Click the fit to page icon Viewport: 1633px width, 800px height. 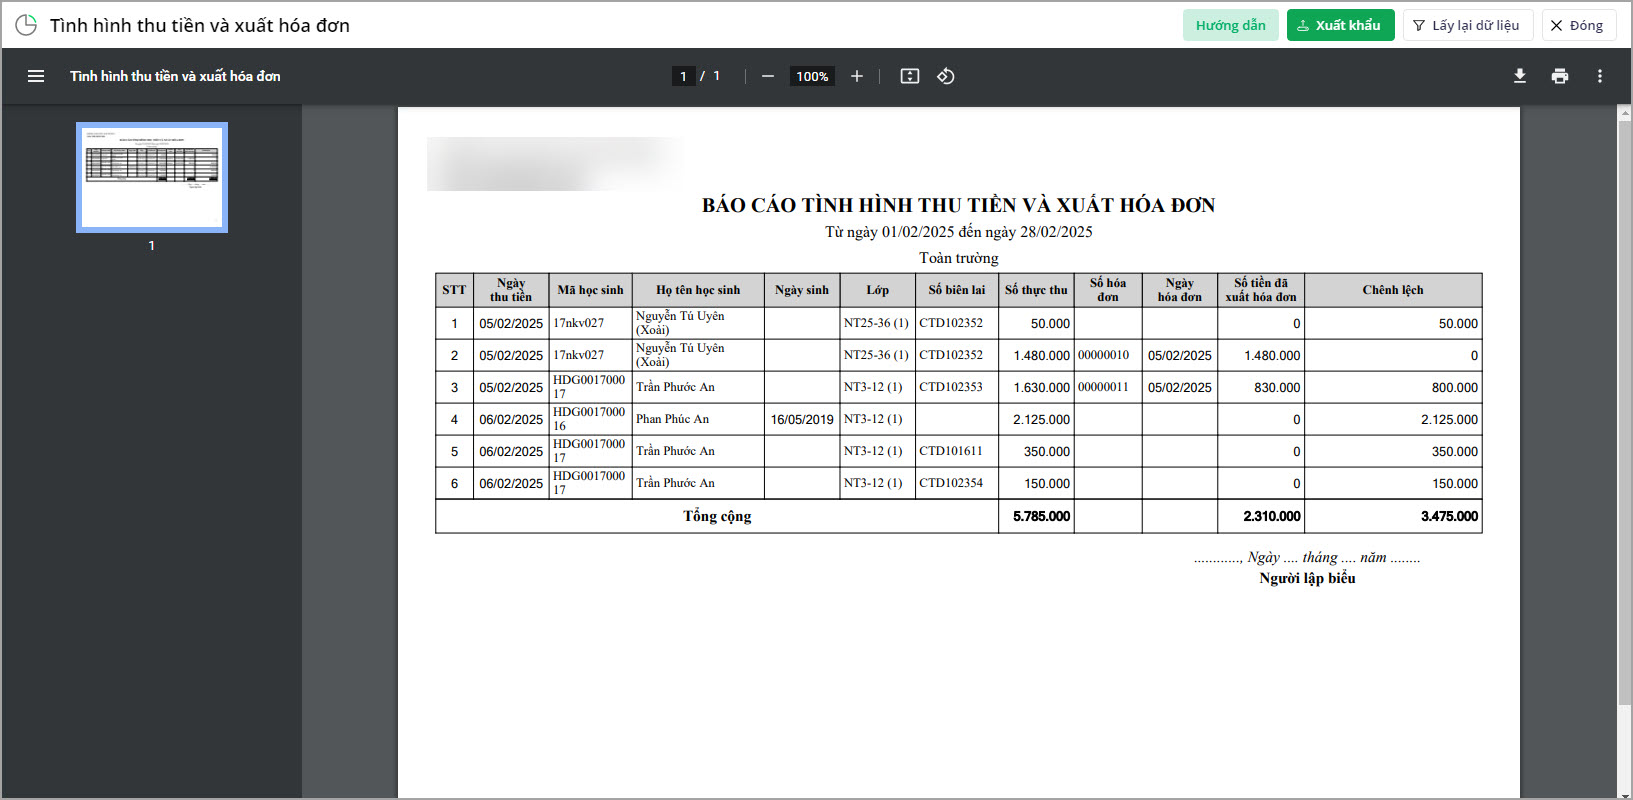coord(910,76)
